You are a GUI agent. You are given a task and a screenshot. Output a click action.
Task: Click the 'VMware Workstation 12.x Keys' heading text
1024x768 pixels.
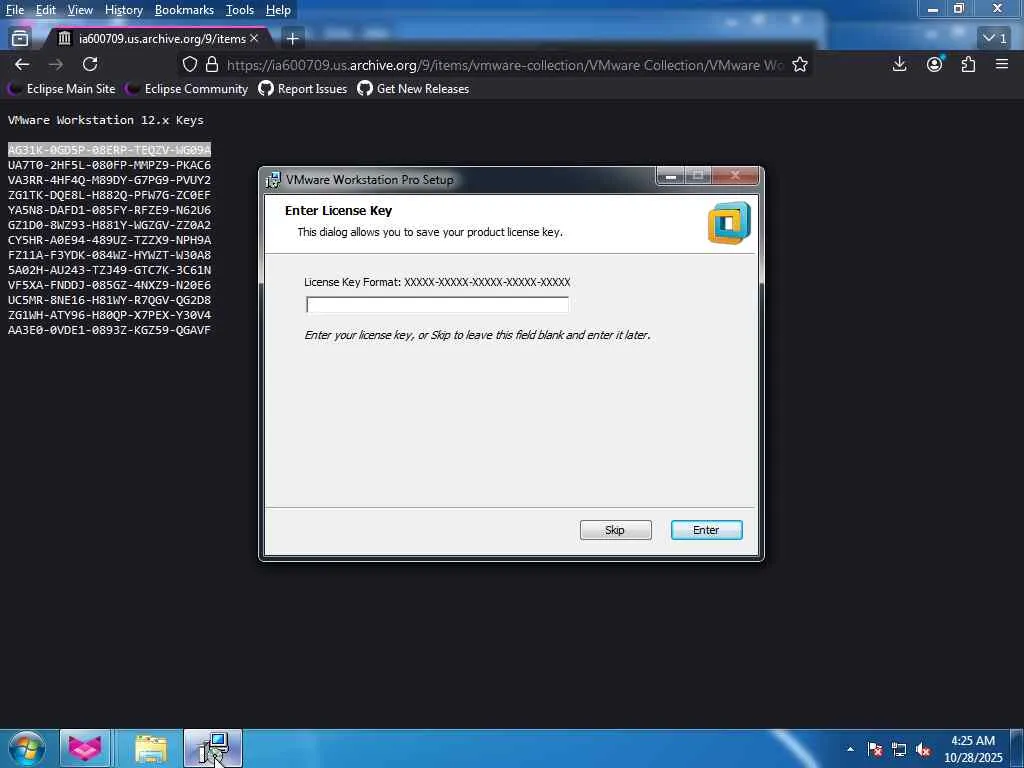coord(106,120)
